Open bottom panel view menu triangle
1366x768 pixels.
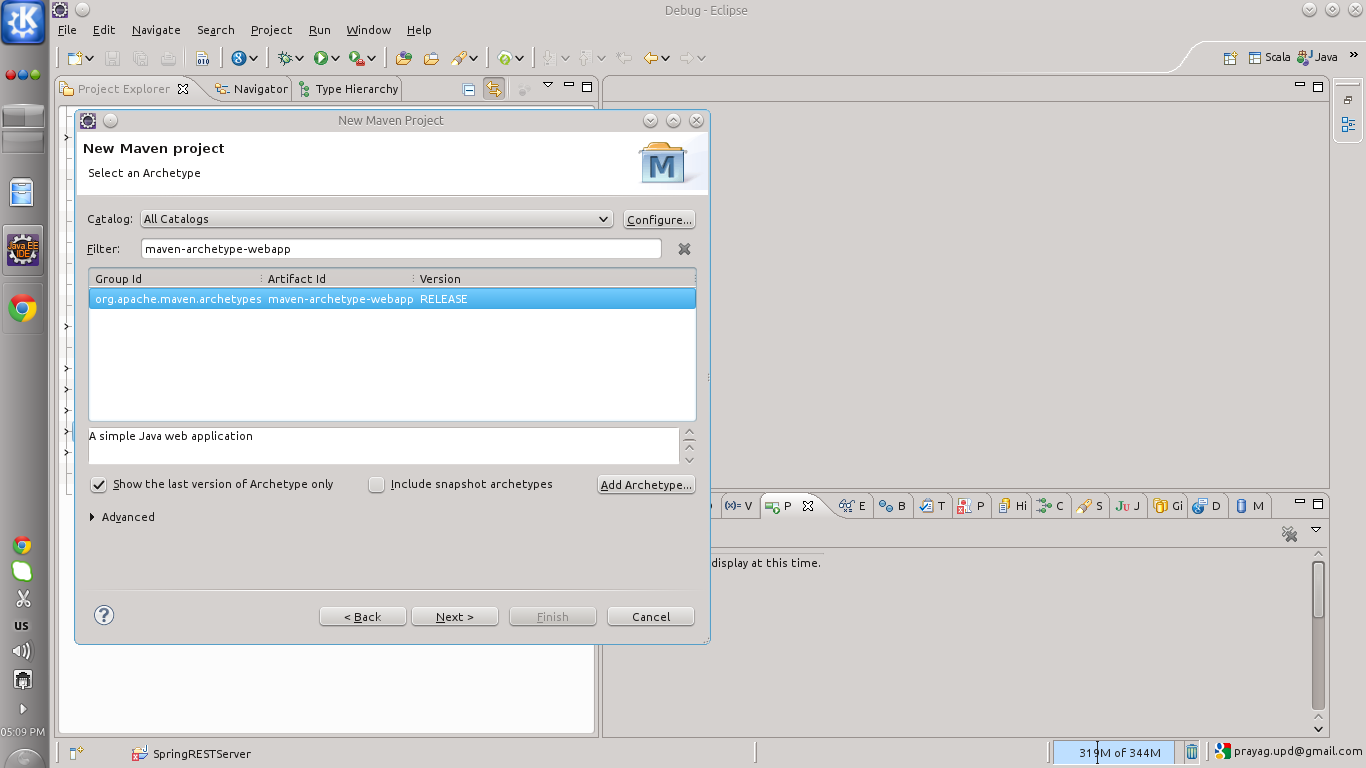pyautogui.click(x=1316, y=530)
